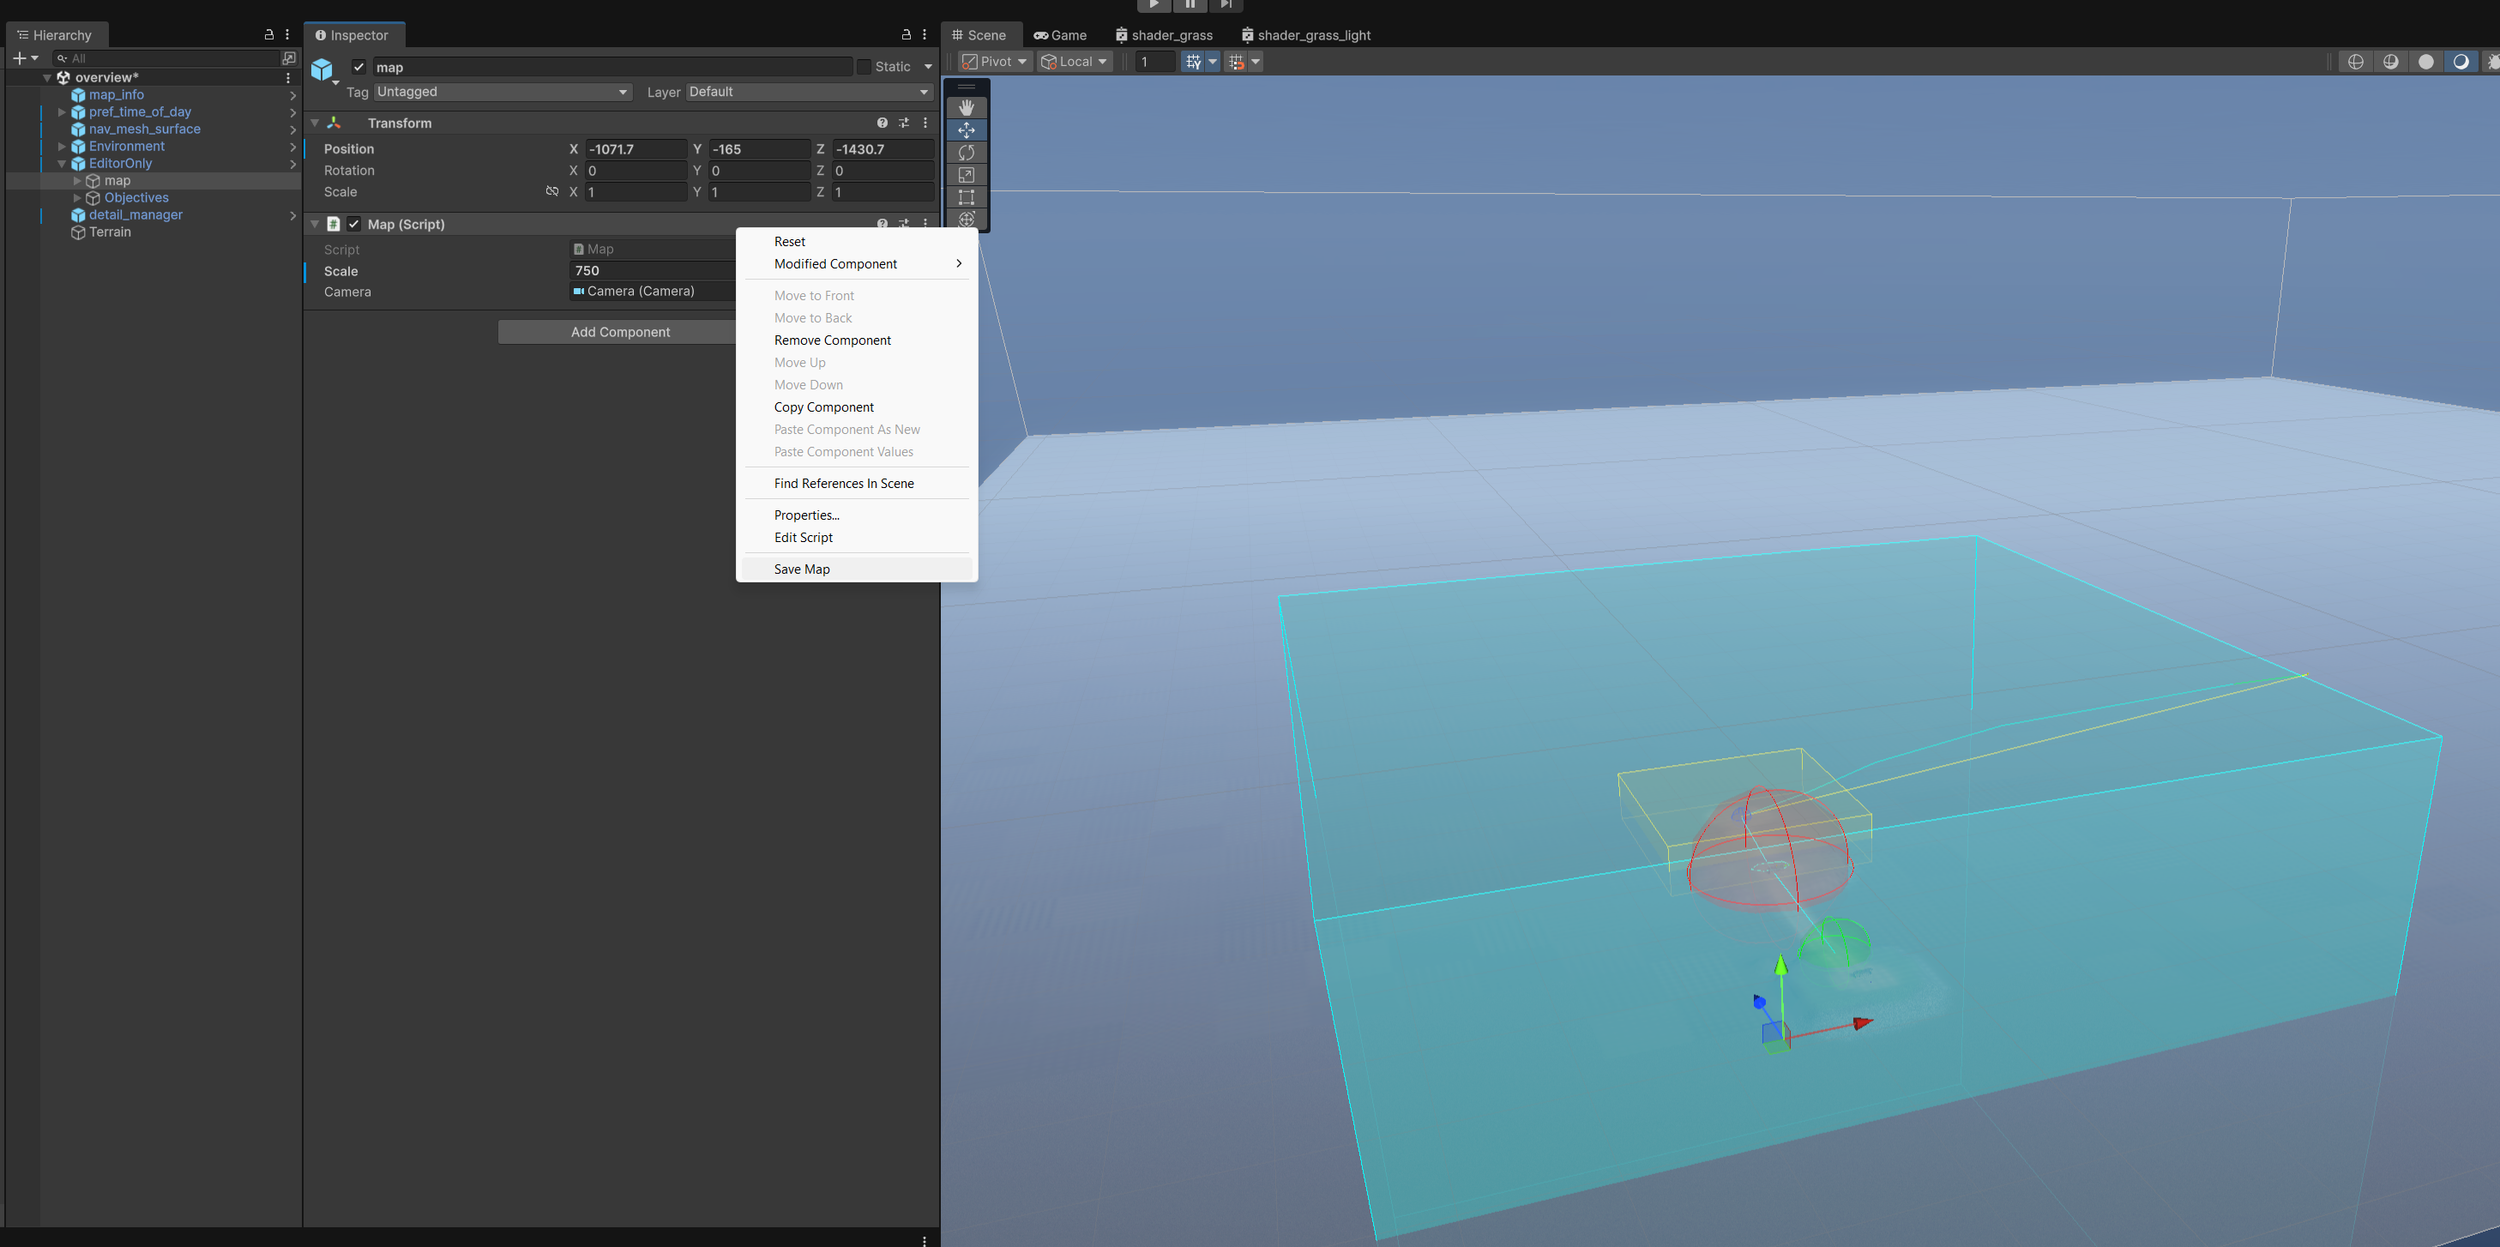Click the Play button
Viewport: 2500px width, 1247px height.
pos(1153,5)
